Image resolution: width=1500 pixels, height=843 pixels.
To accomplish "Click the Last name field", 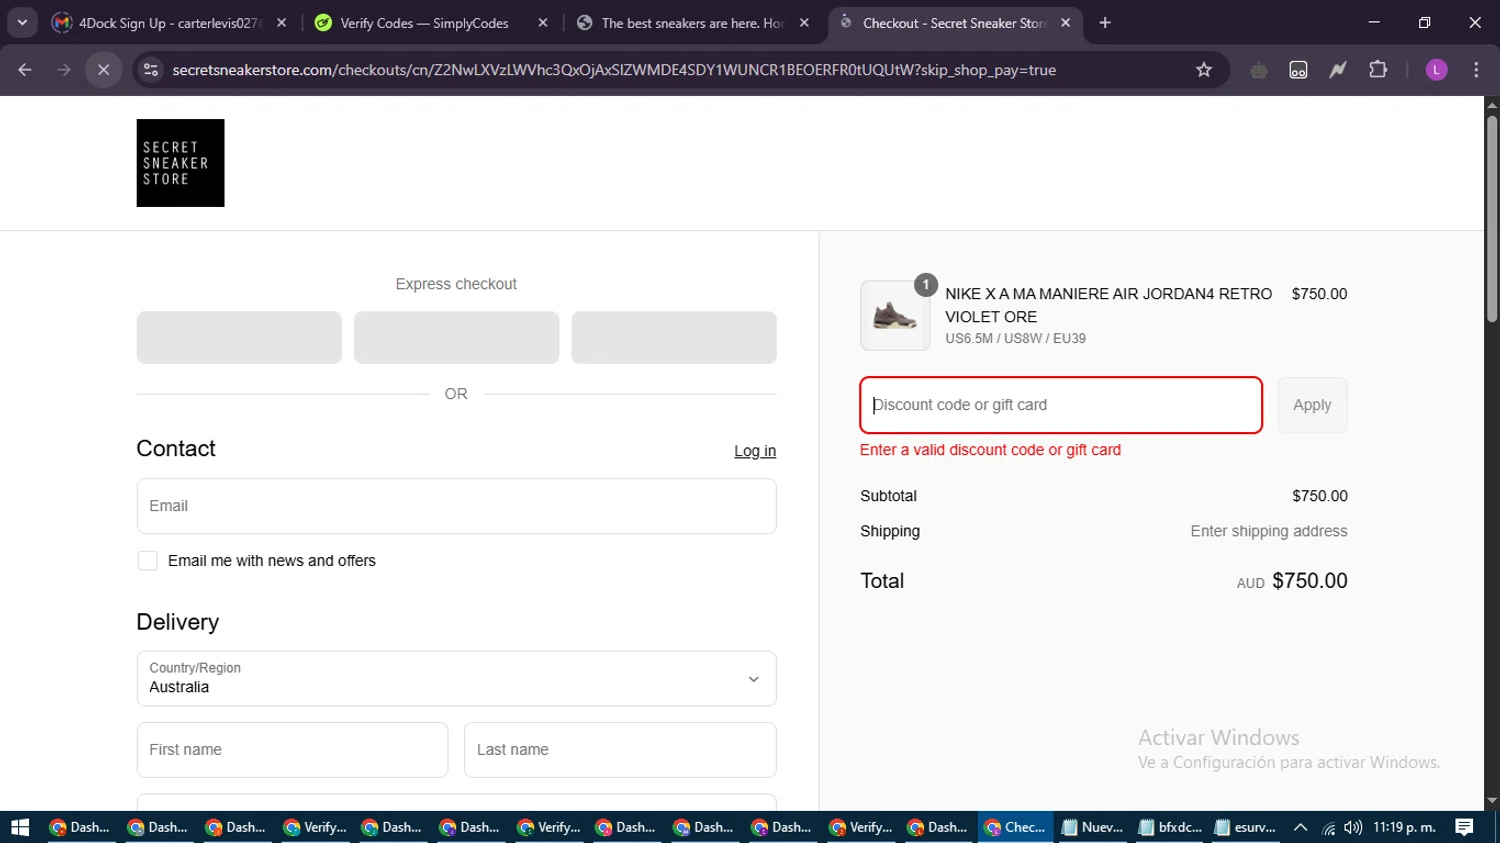I will (x=620, y=750).
